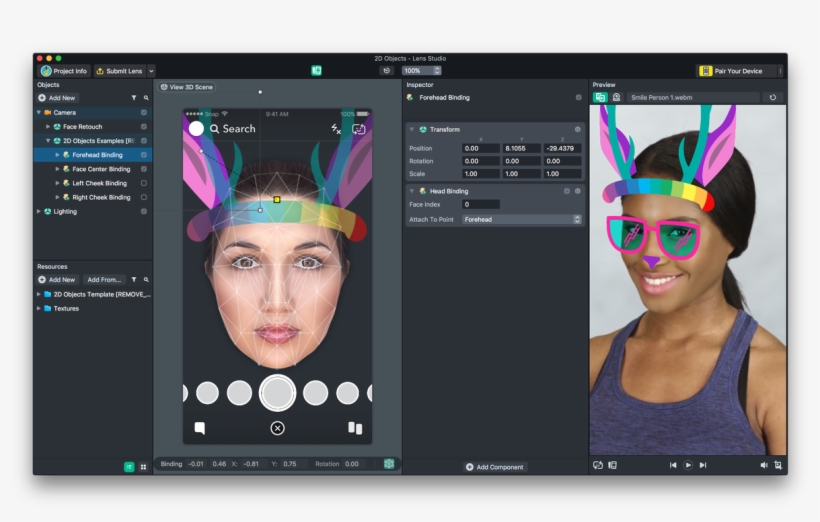Expand the 2D Objects Template folder
Viewport: 820px width, 522px height.
(x=39, y=294)
